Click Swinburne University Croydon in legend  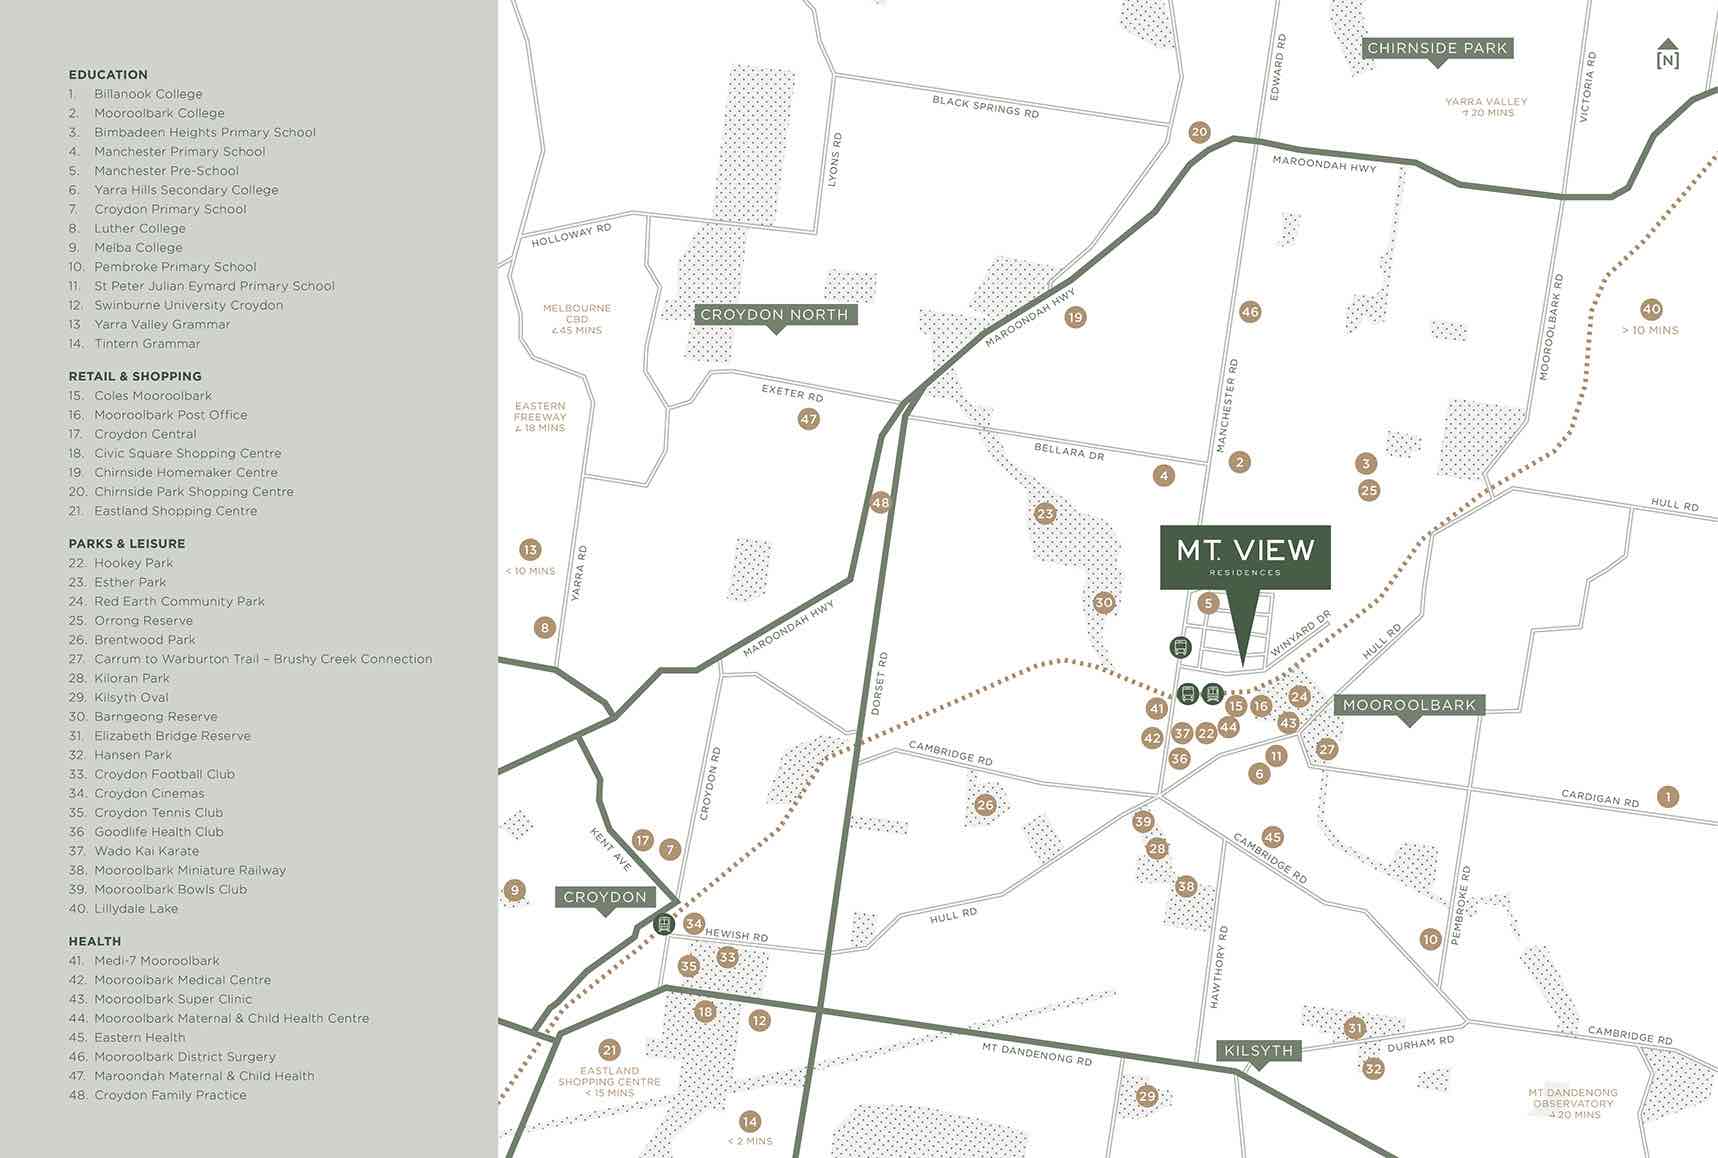pyautogui.click(x=188, y=305)
